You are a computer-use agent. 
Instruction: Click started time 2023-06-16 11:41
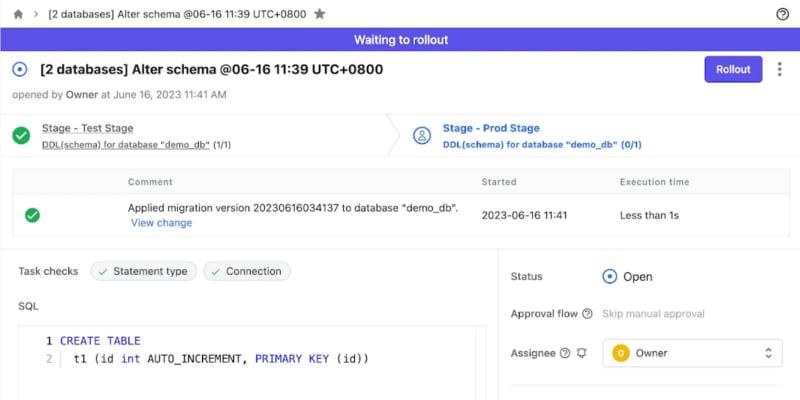524,215
